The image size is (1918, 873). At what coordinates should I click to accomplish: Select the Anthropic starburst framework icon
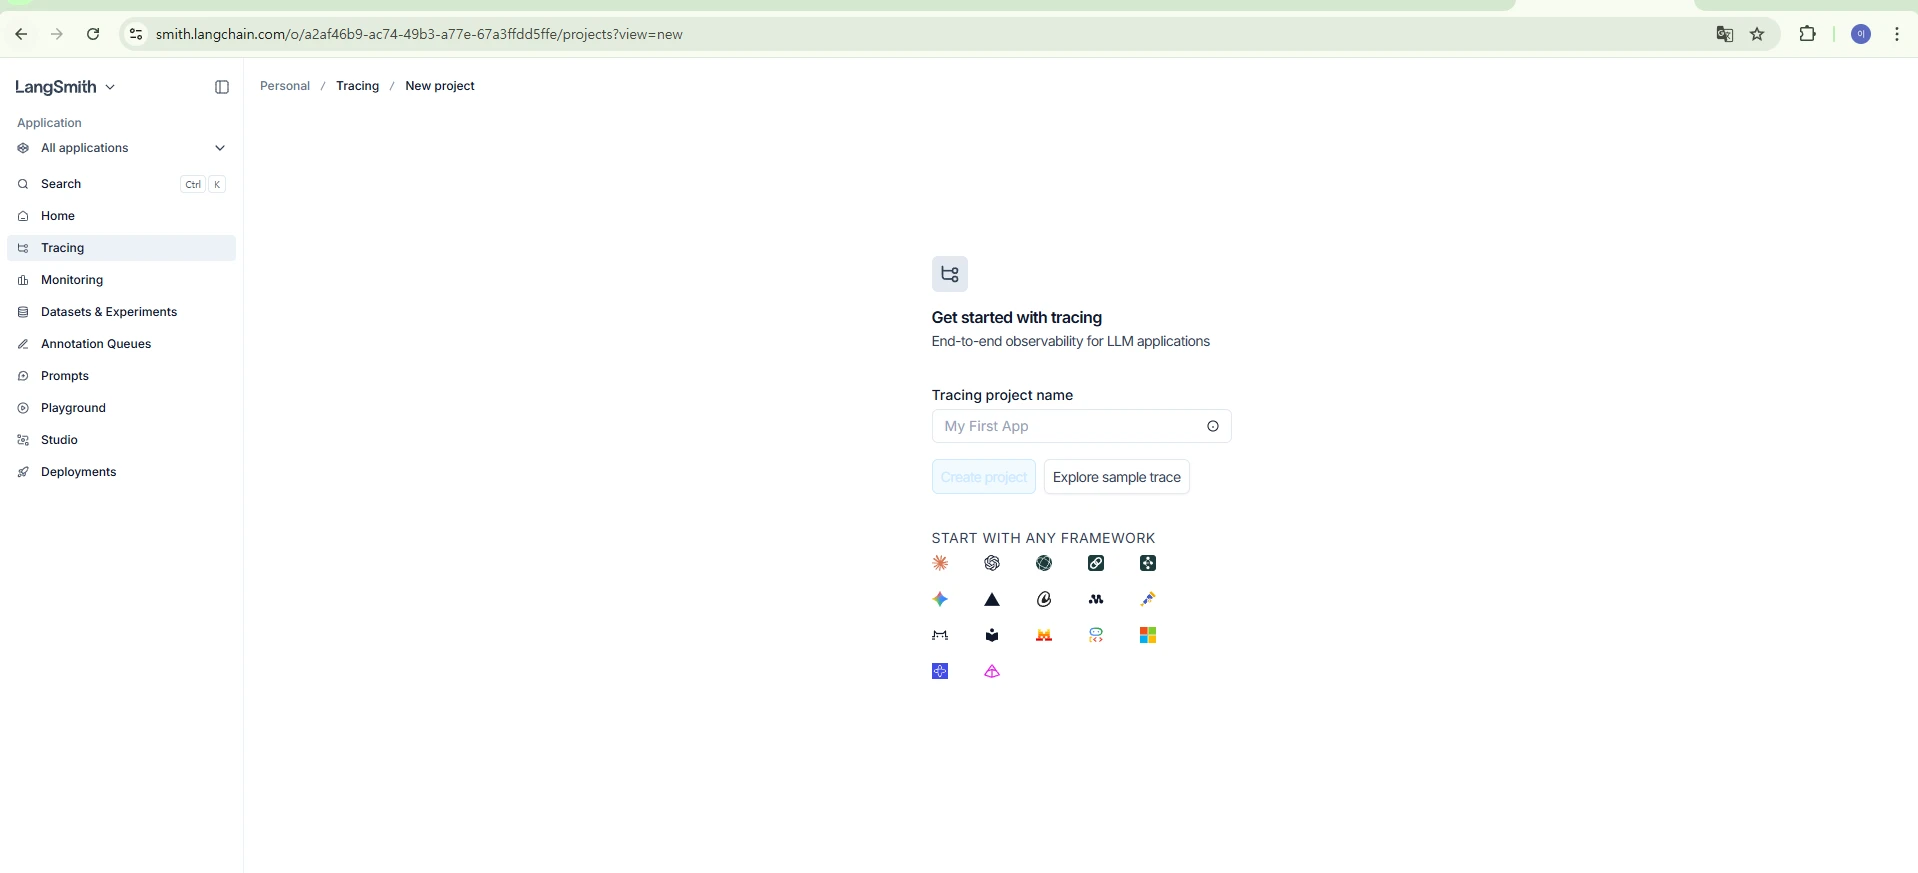(x=940, y=563)
